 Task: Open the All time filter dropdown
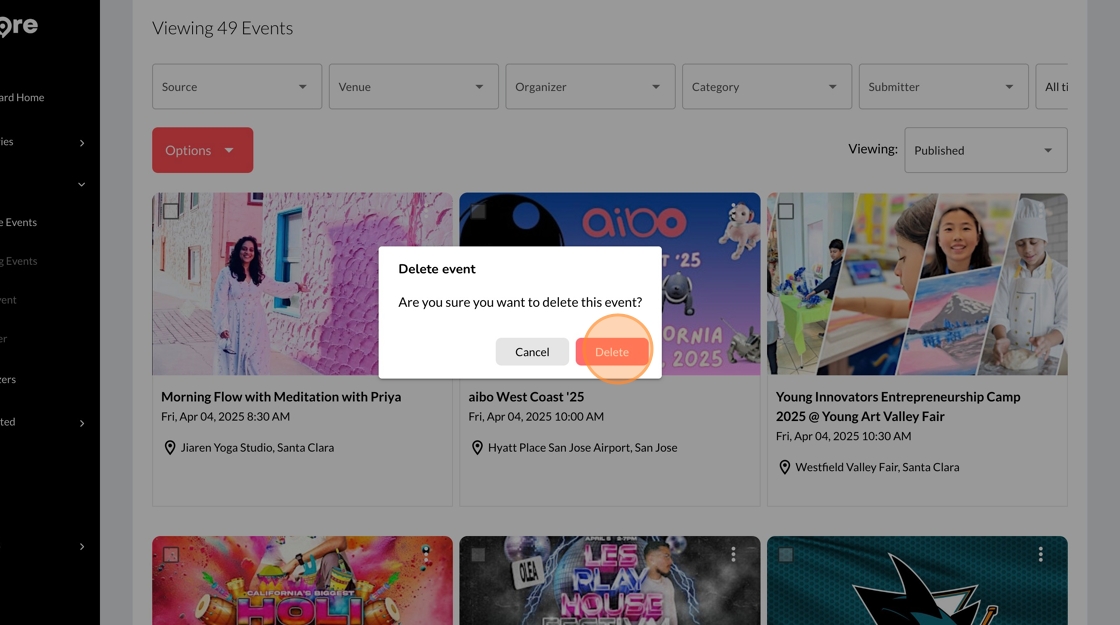pos(1052,86)
